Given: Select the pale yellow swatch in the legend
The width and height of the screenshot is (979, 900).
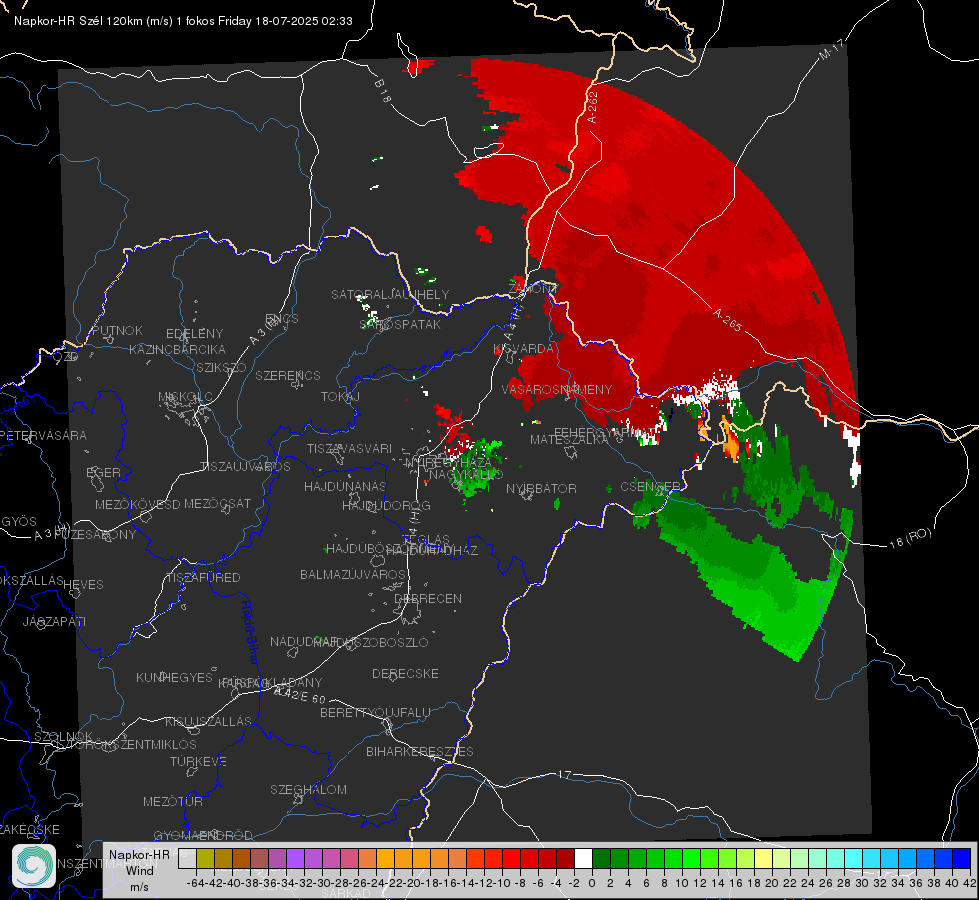Looking at the screenshot, I should pos(764,859).
